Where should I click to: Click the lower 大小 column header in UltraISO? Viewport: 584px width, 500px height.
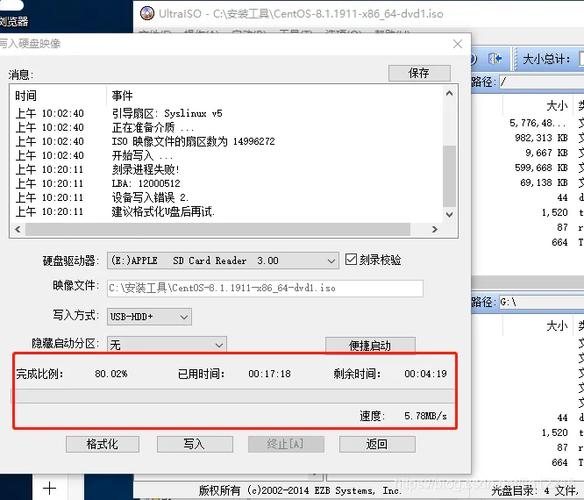coord(557,326)
